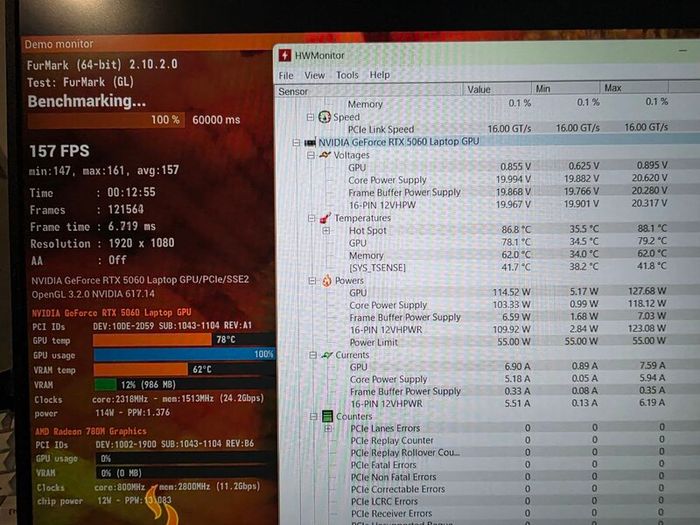Open the File menu in HWMonitor
The image size is (700, 525).
[286, 75]
